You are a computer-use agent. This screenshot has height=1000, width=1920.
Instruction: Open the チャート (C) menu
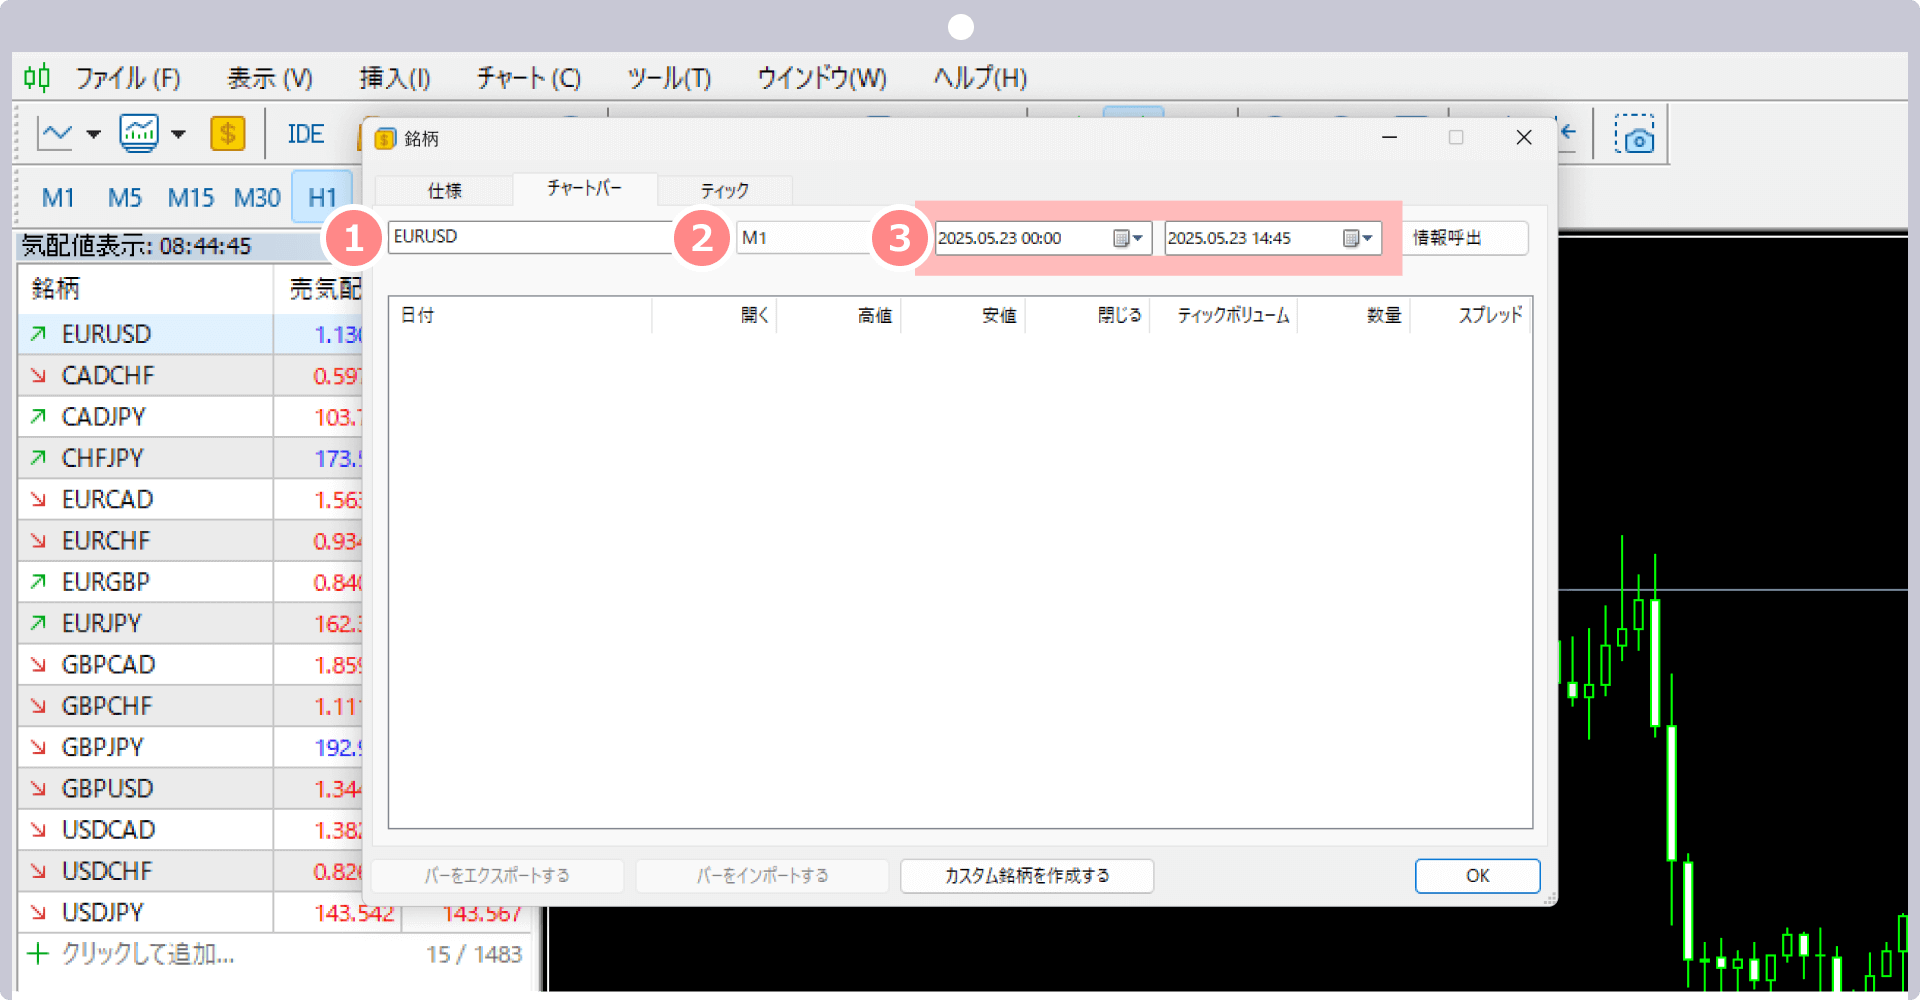pos(528,78)
